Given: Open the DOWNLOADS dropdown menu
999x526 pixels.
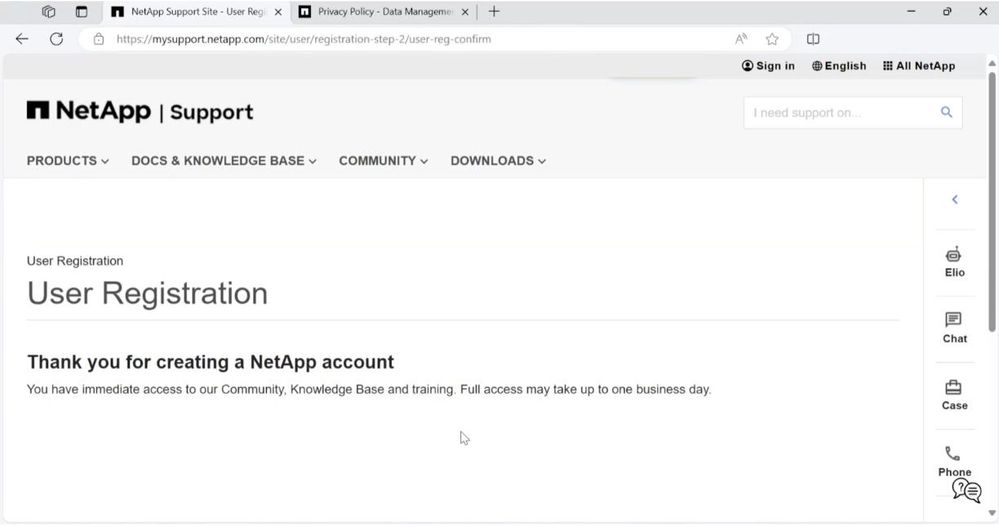Looking at the screenshot, I should [x=498, y=161].
